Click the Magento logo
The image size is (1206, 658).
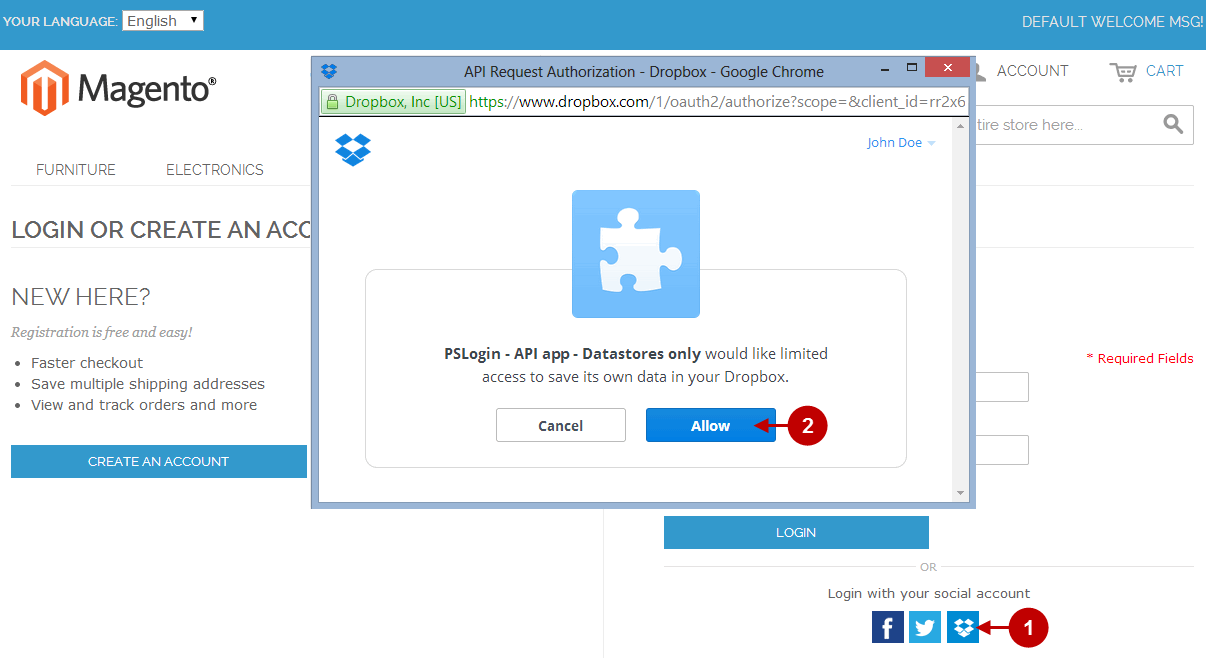(x=118, y=88)
